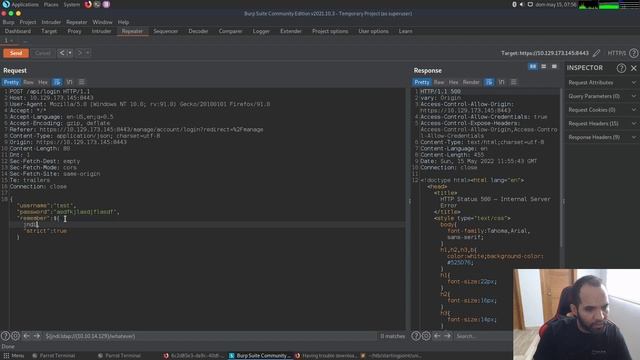
Task: Go to previous request with left arrow
Action: pos(62,53)
